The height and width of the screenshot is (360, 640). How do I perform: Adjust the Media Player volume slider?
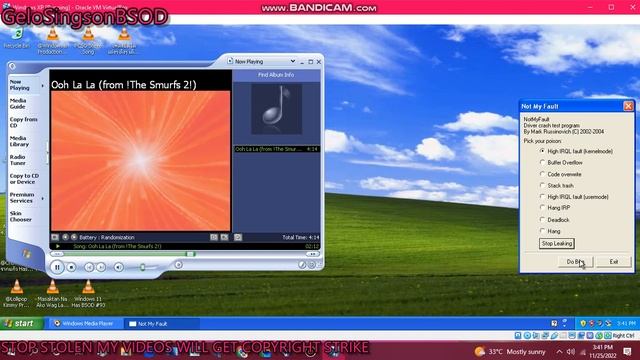pyautogui.click(x=142, y=267)
